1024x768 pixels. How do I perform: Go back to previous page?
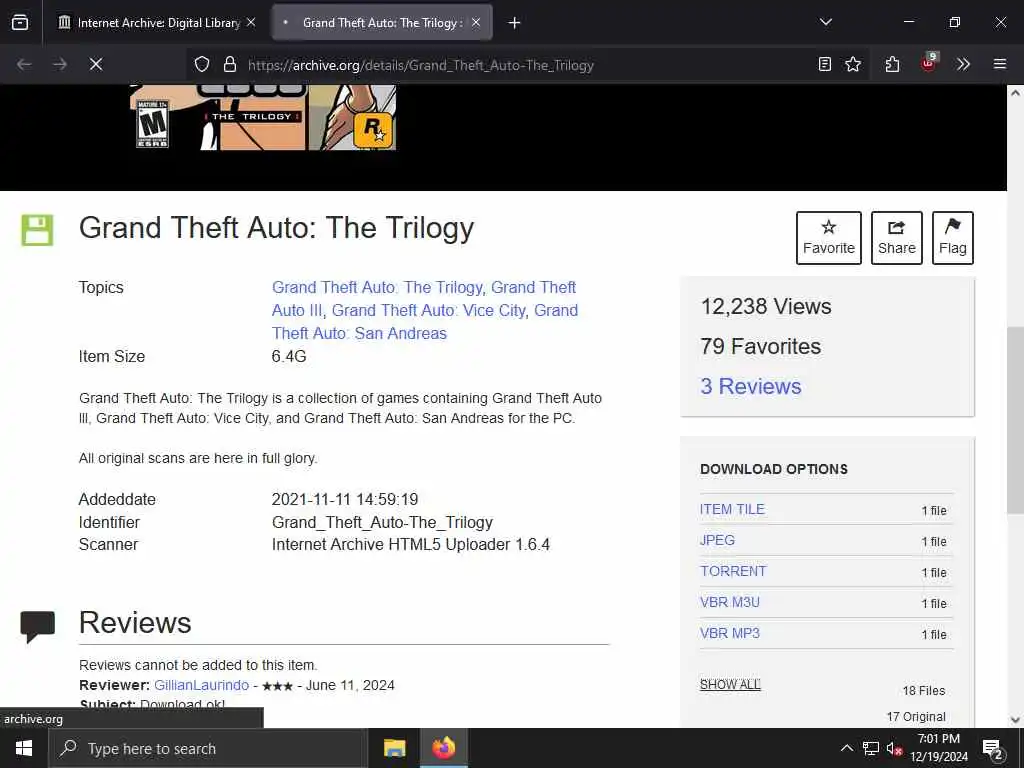24,64
